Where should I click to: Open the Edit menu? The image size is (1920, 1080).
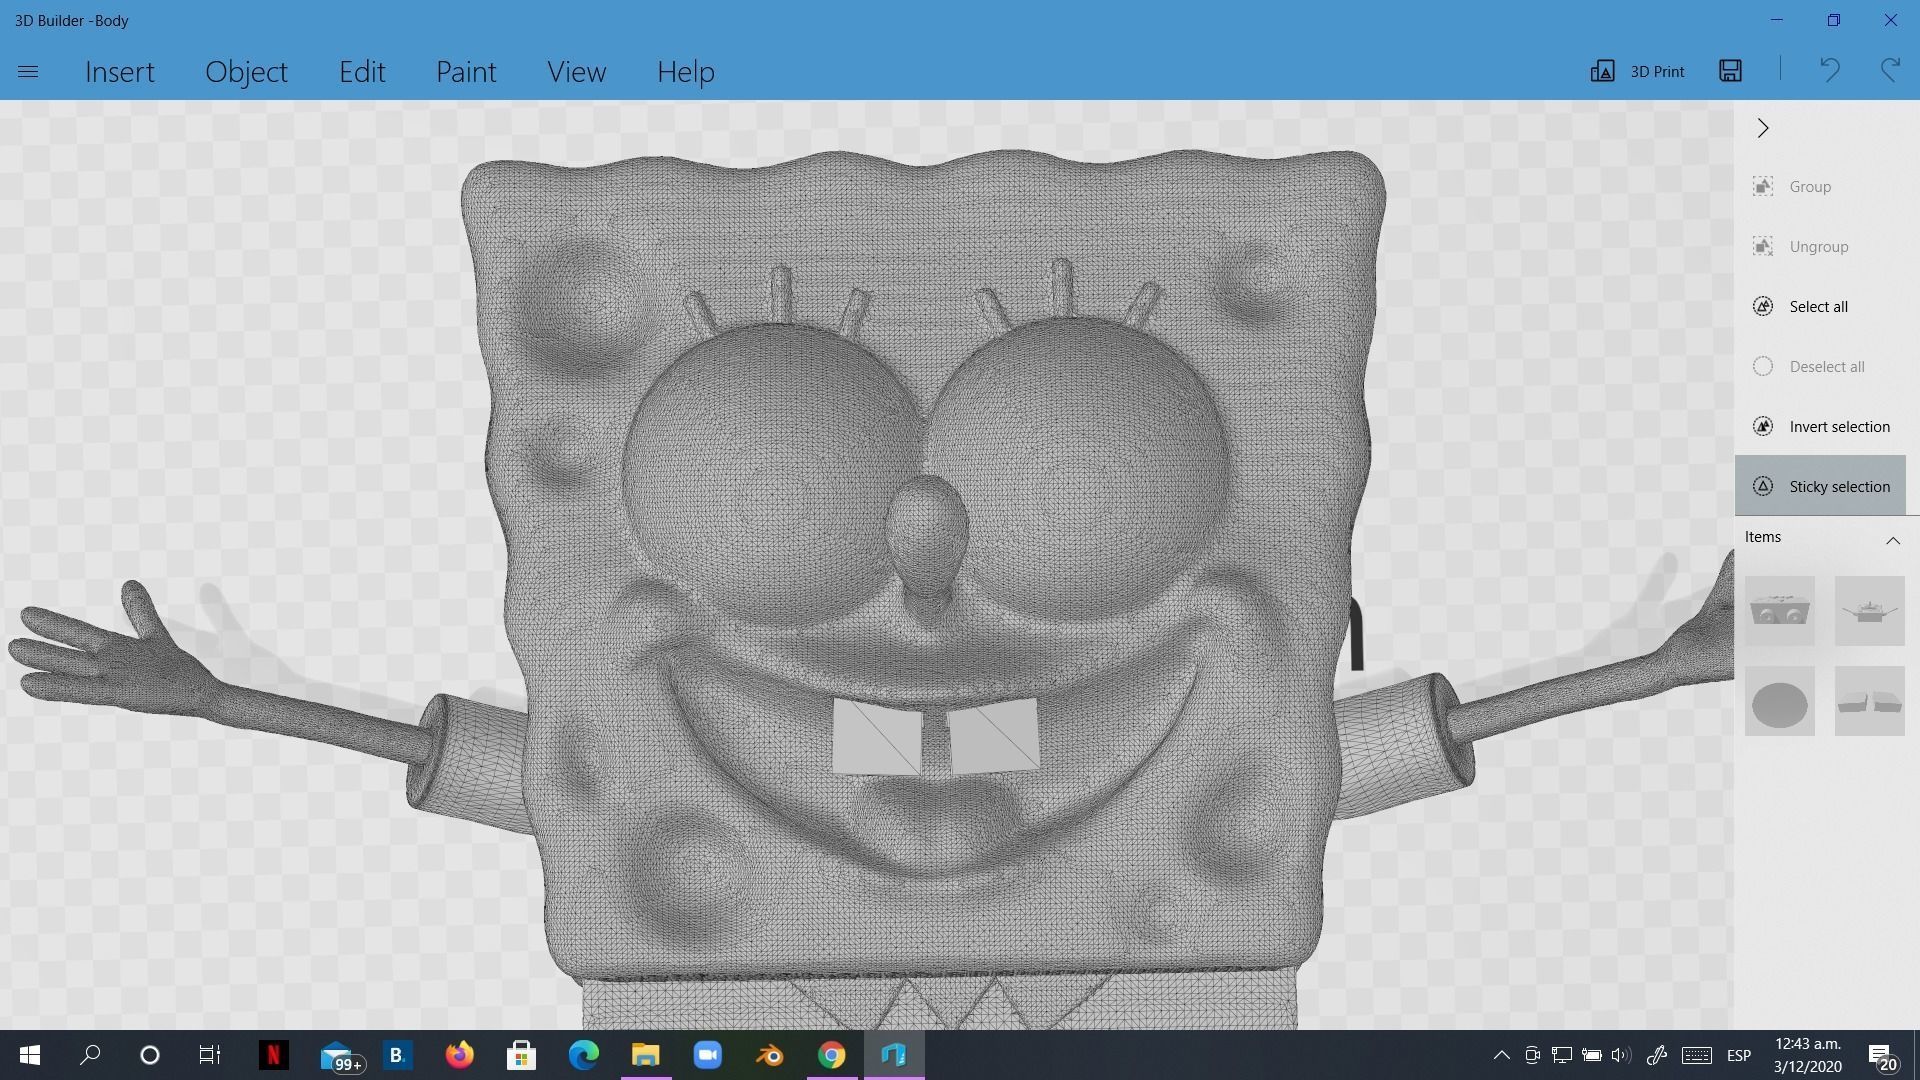click(362, 72)
